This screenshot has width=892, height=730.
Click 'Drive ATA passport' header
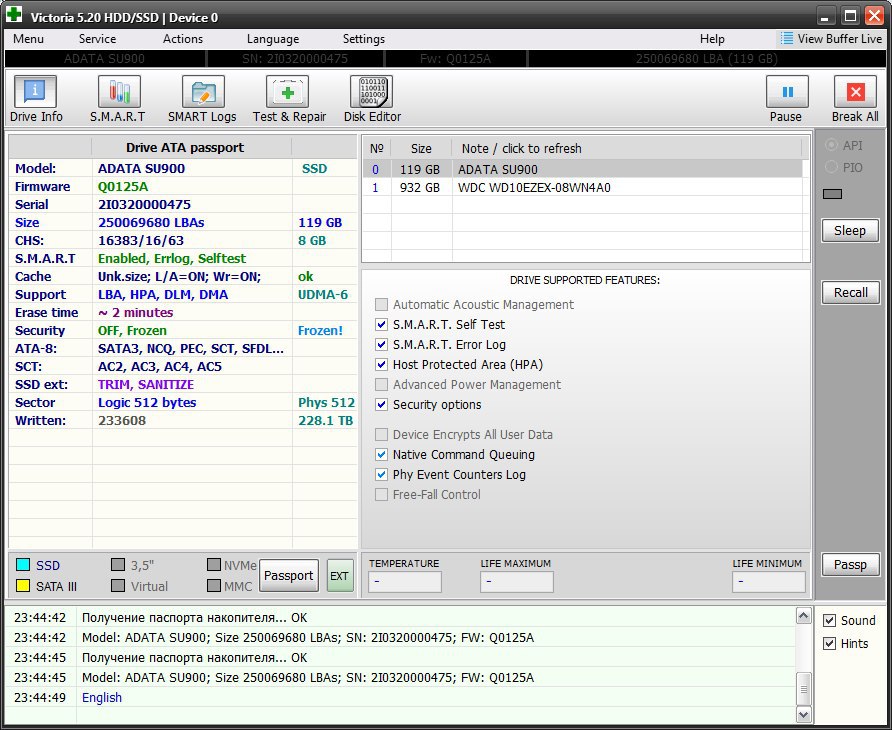185,147
